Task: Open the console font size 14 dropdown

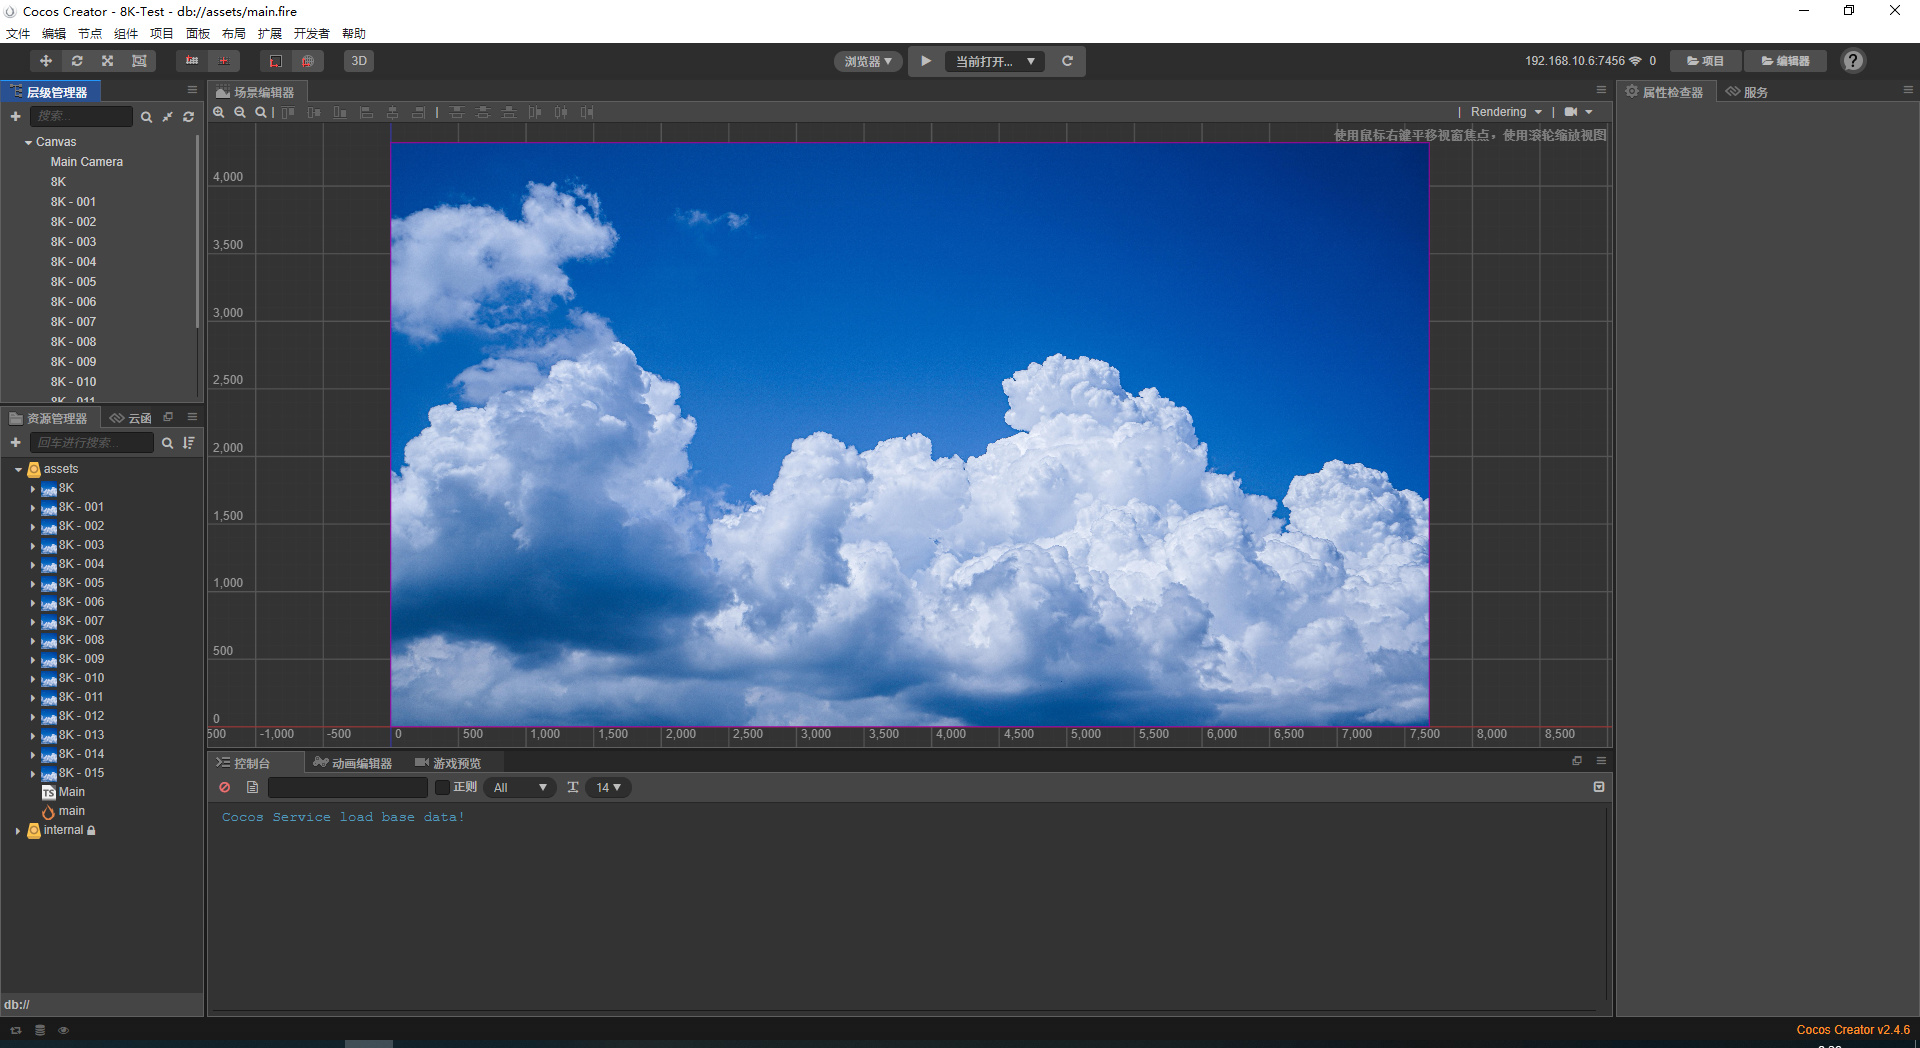Action: point(609,788)
